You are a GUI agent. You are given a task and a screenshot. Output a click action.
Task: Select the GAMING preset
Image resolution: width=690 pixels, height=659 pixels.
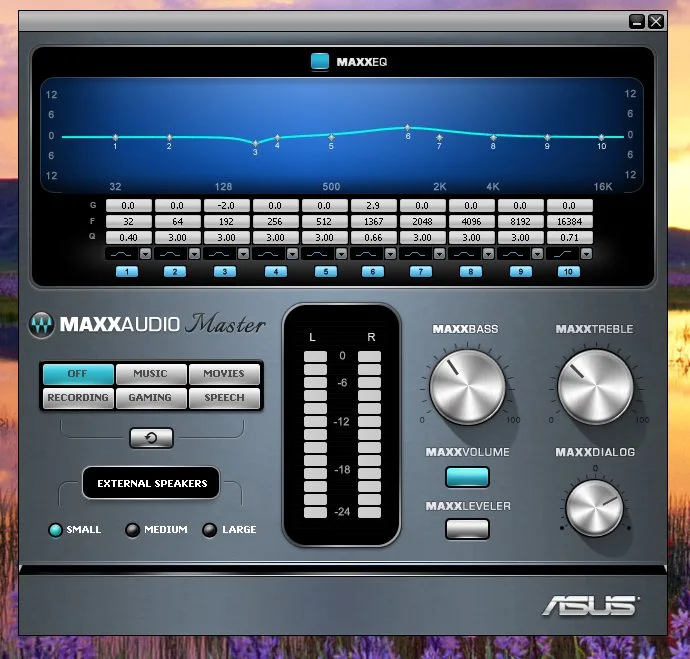click(151, 398)
